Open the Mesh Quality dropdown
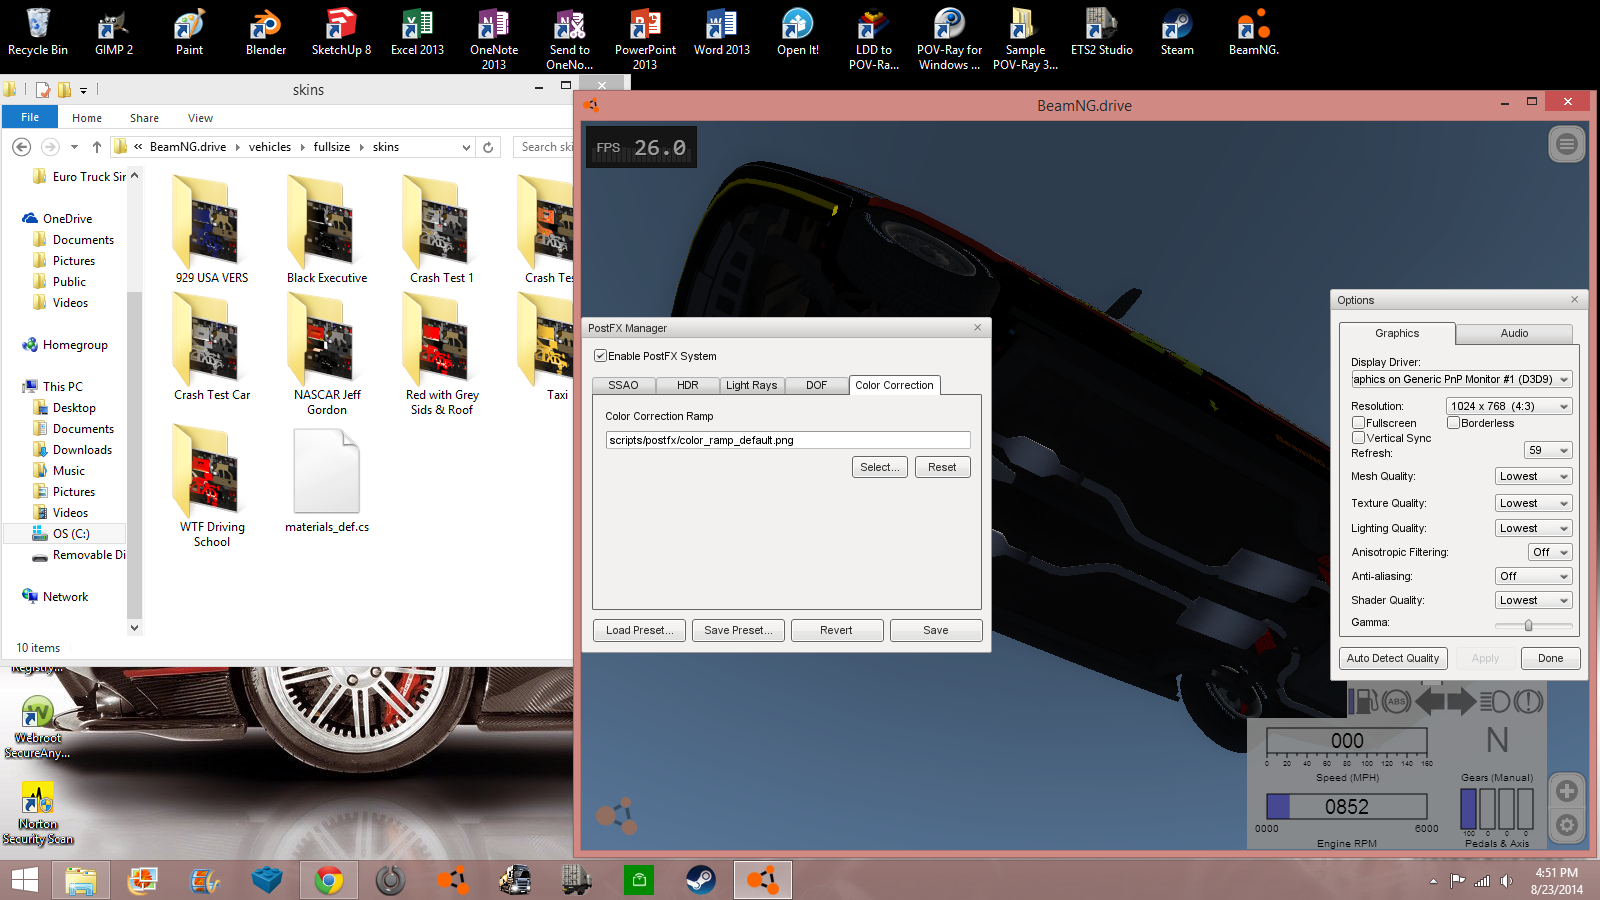Screen dimensions: 1600x900 pyautogui.click(x=1533, y=477)
